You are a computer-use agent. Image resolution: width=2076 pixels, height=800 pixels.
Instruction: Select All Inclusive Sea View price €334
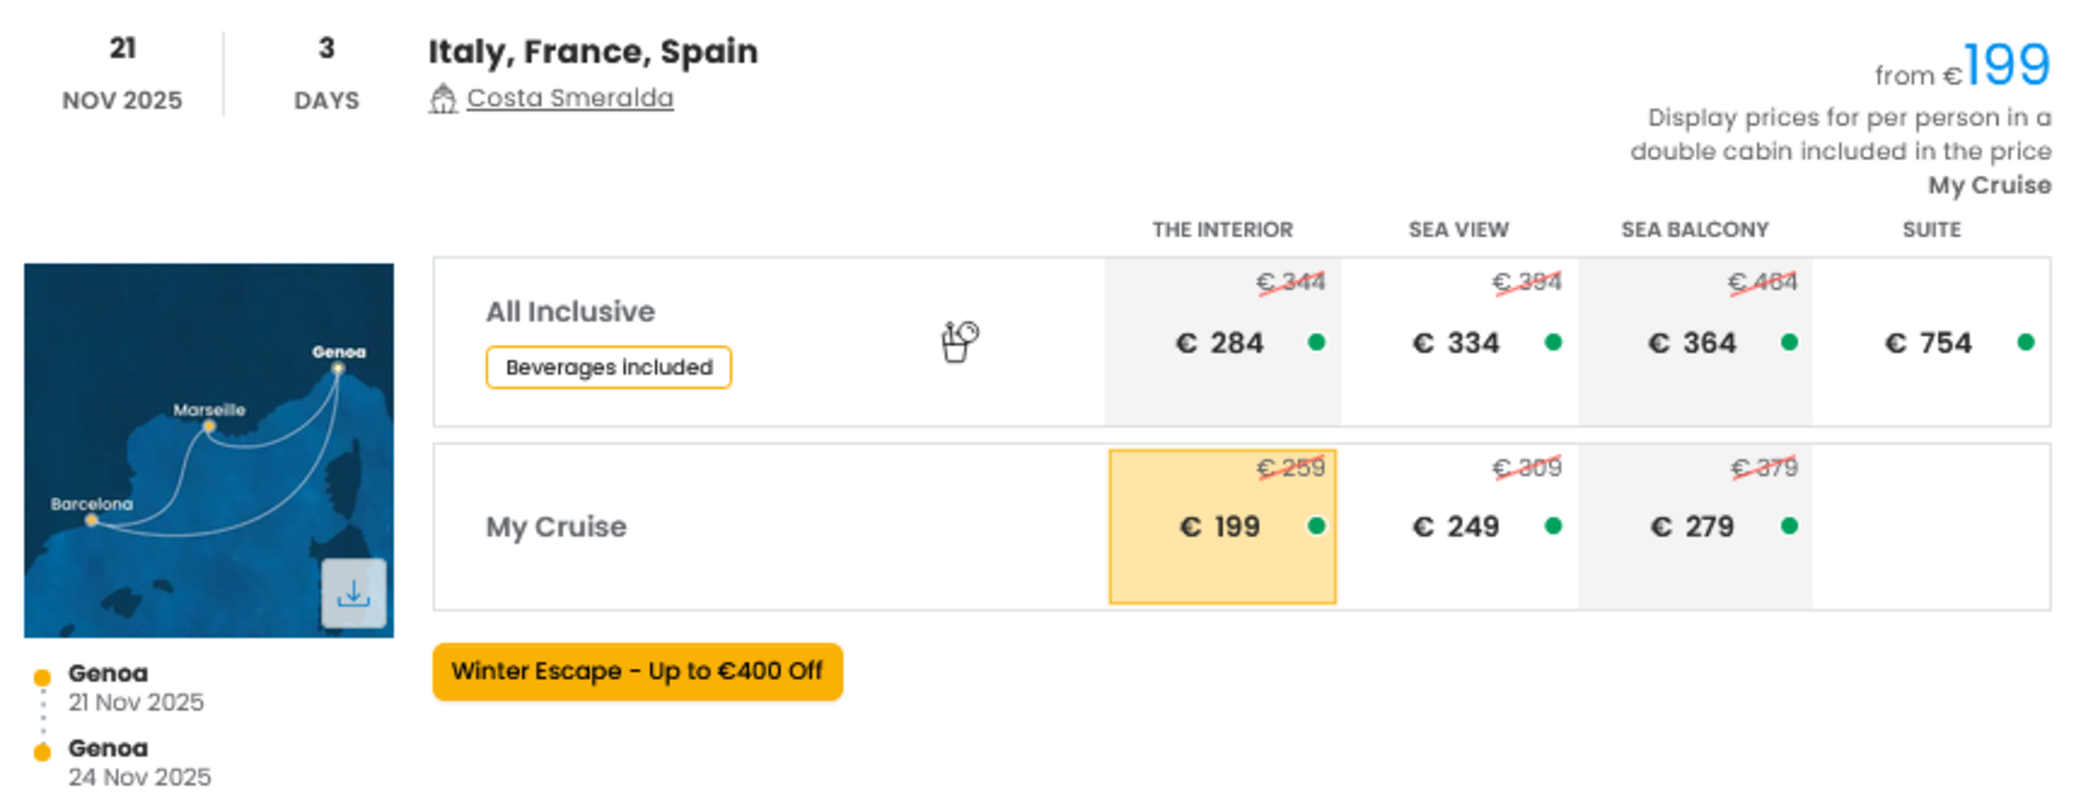(1459, 342)
